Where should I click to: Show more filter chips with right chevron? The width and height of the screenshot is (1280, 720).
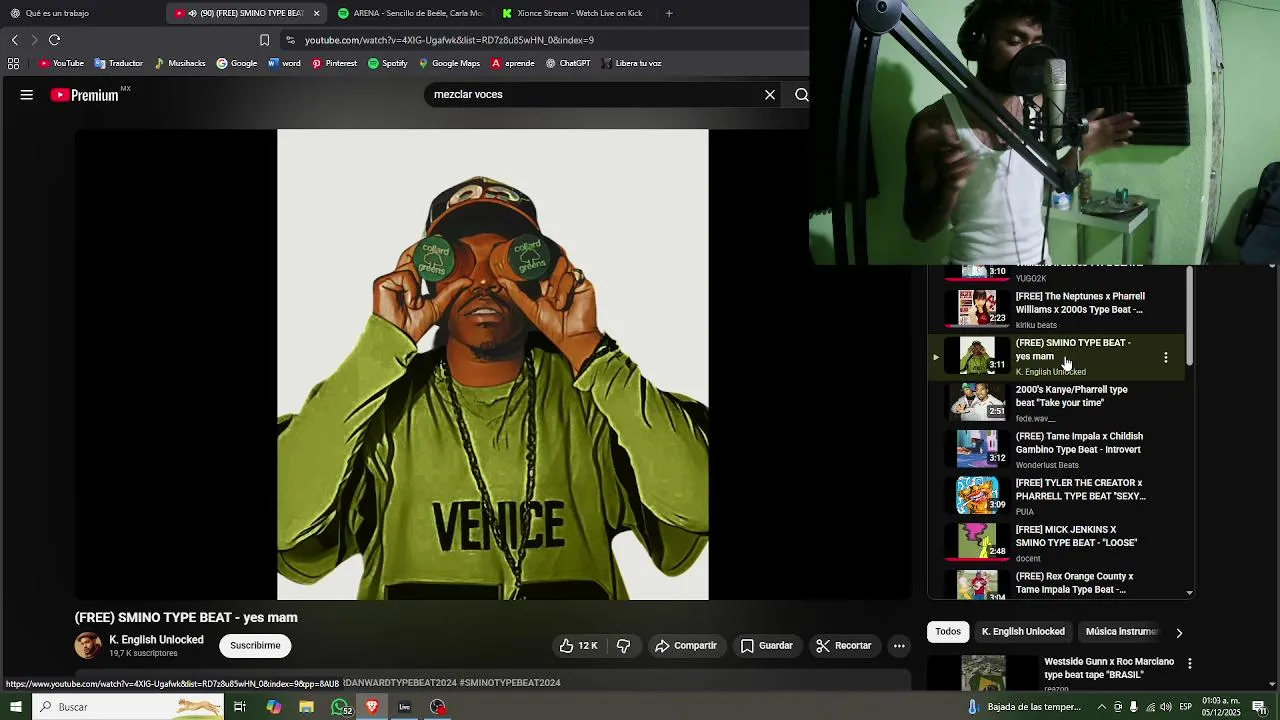pyautogui.click(x=1179, y=632)
